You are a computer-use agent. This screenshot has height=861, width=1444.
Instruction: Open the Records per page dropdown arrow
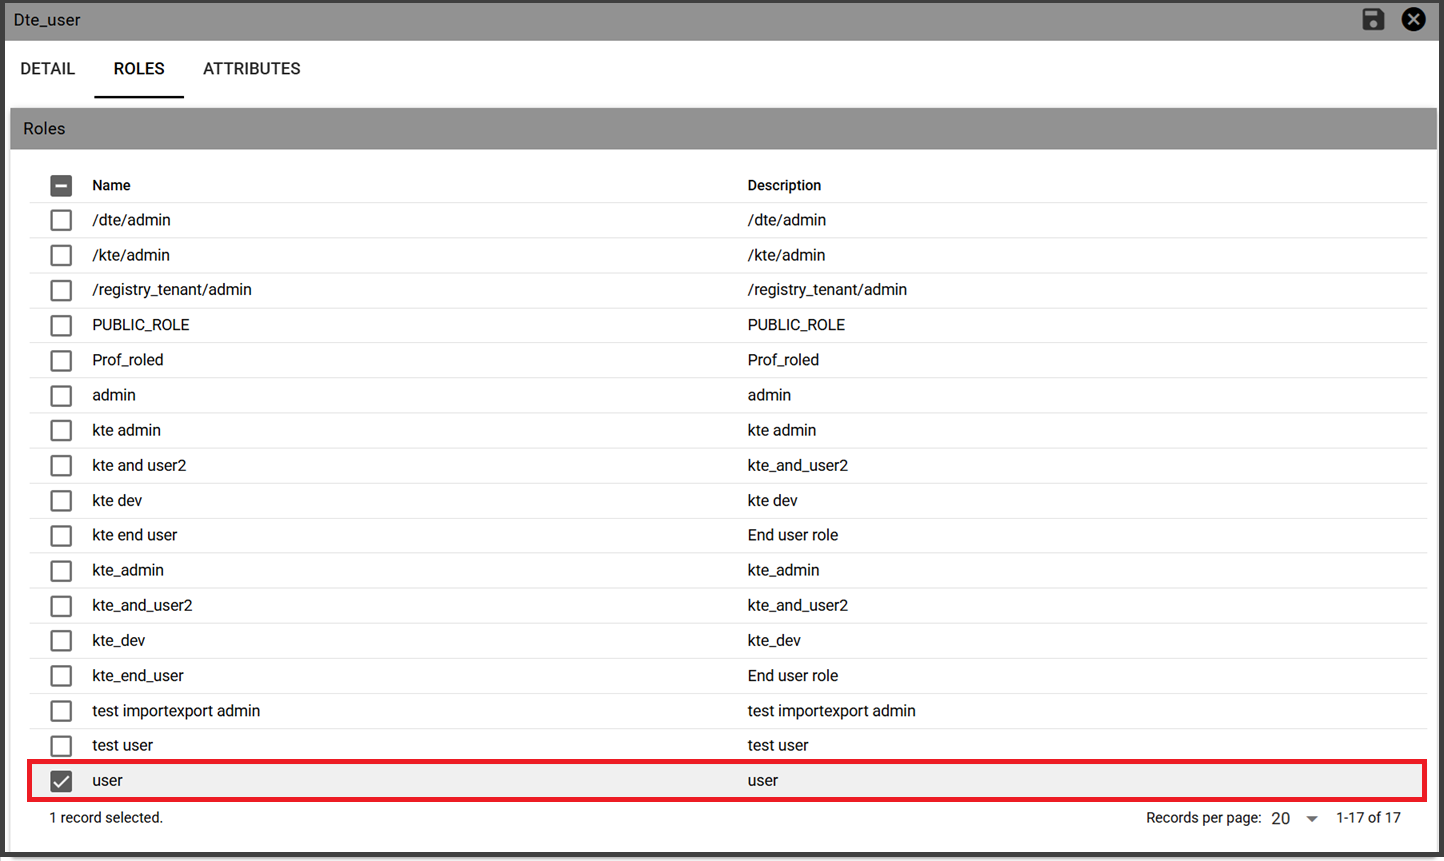tap(1312, 819)
